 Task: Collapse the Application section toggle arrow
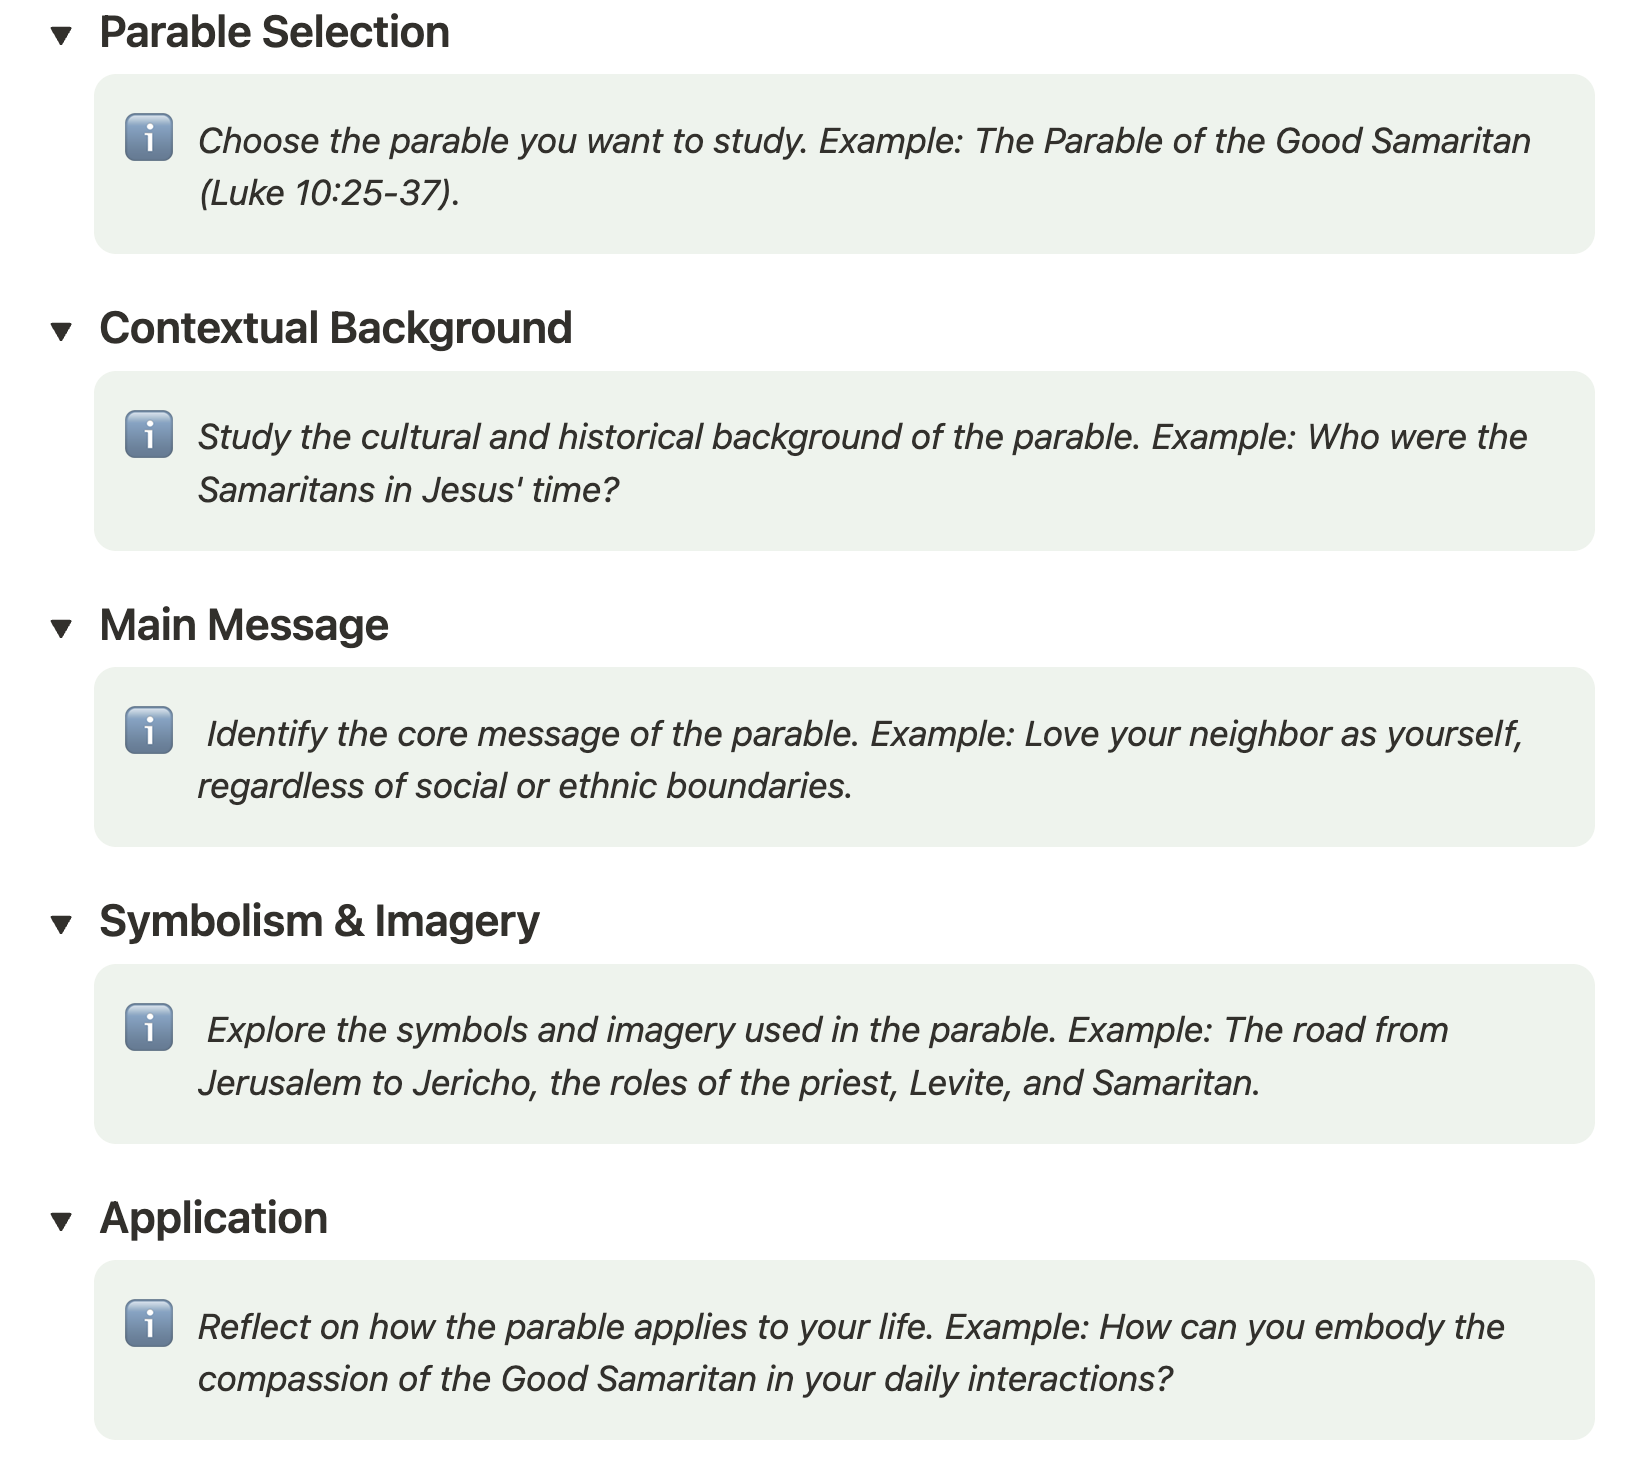point(62,1221)
